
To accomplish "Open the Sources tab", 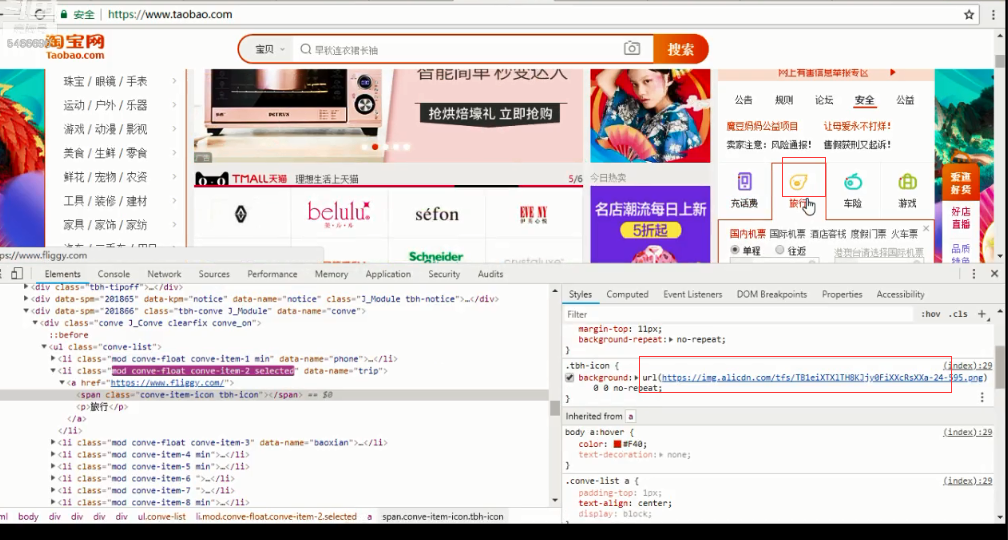I will pyautogui.click(x=214, y=274).
